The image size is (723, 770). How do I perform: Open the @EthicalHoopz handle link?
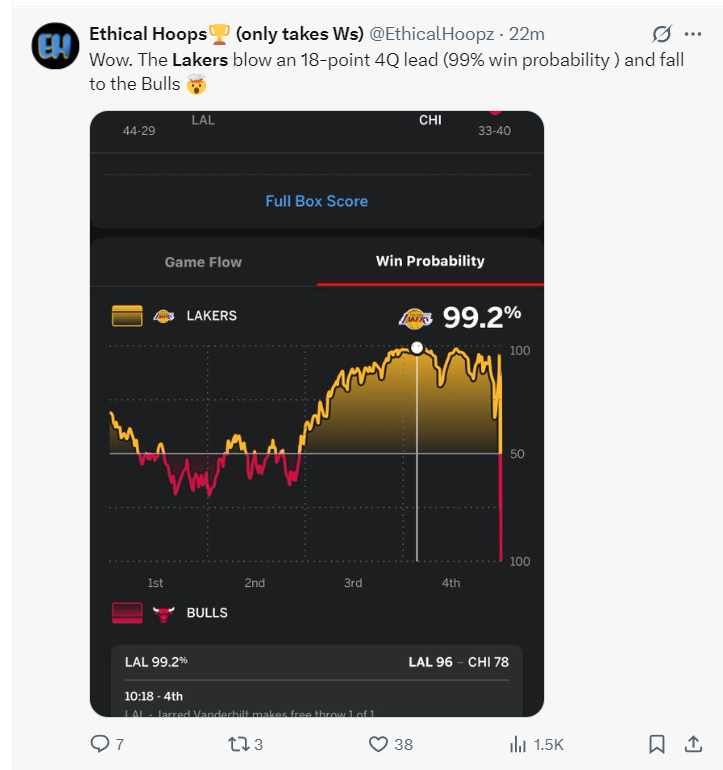pos(431,34)
